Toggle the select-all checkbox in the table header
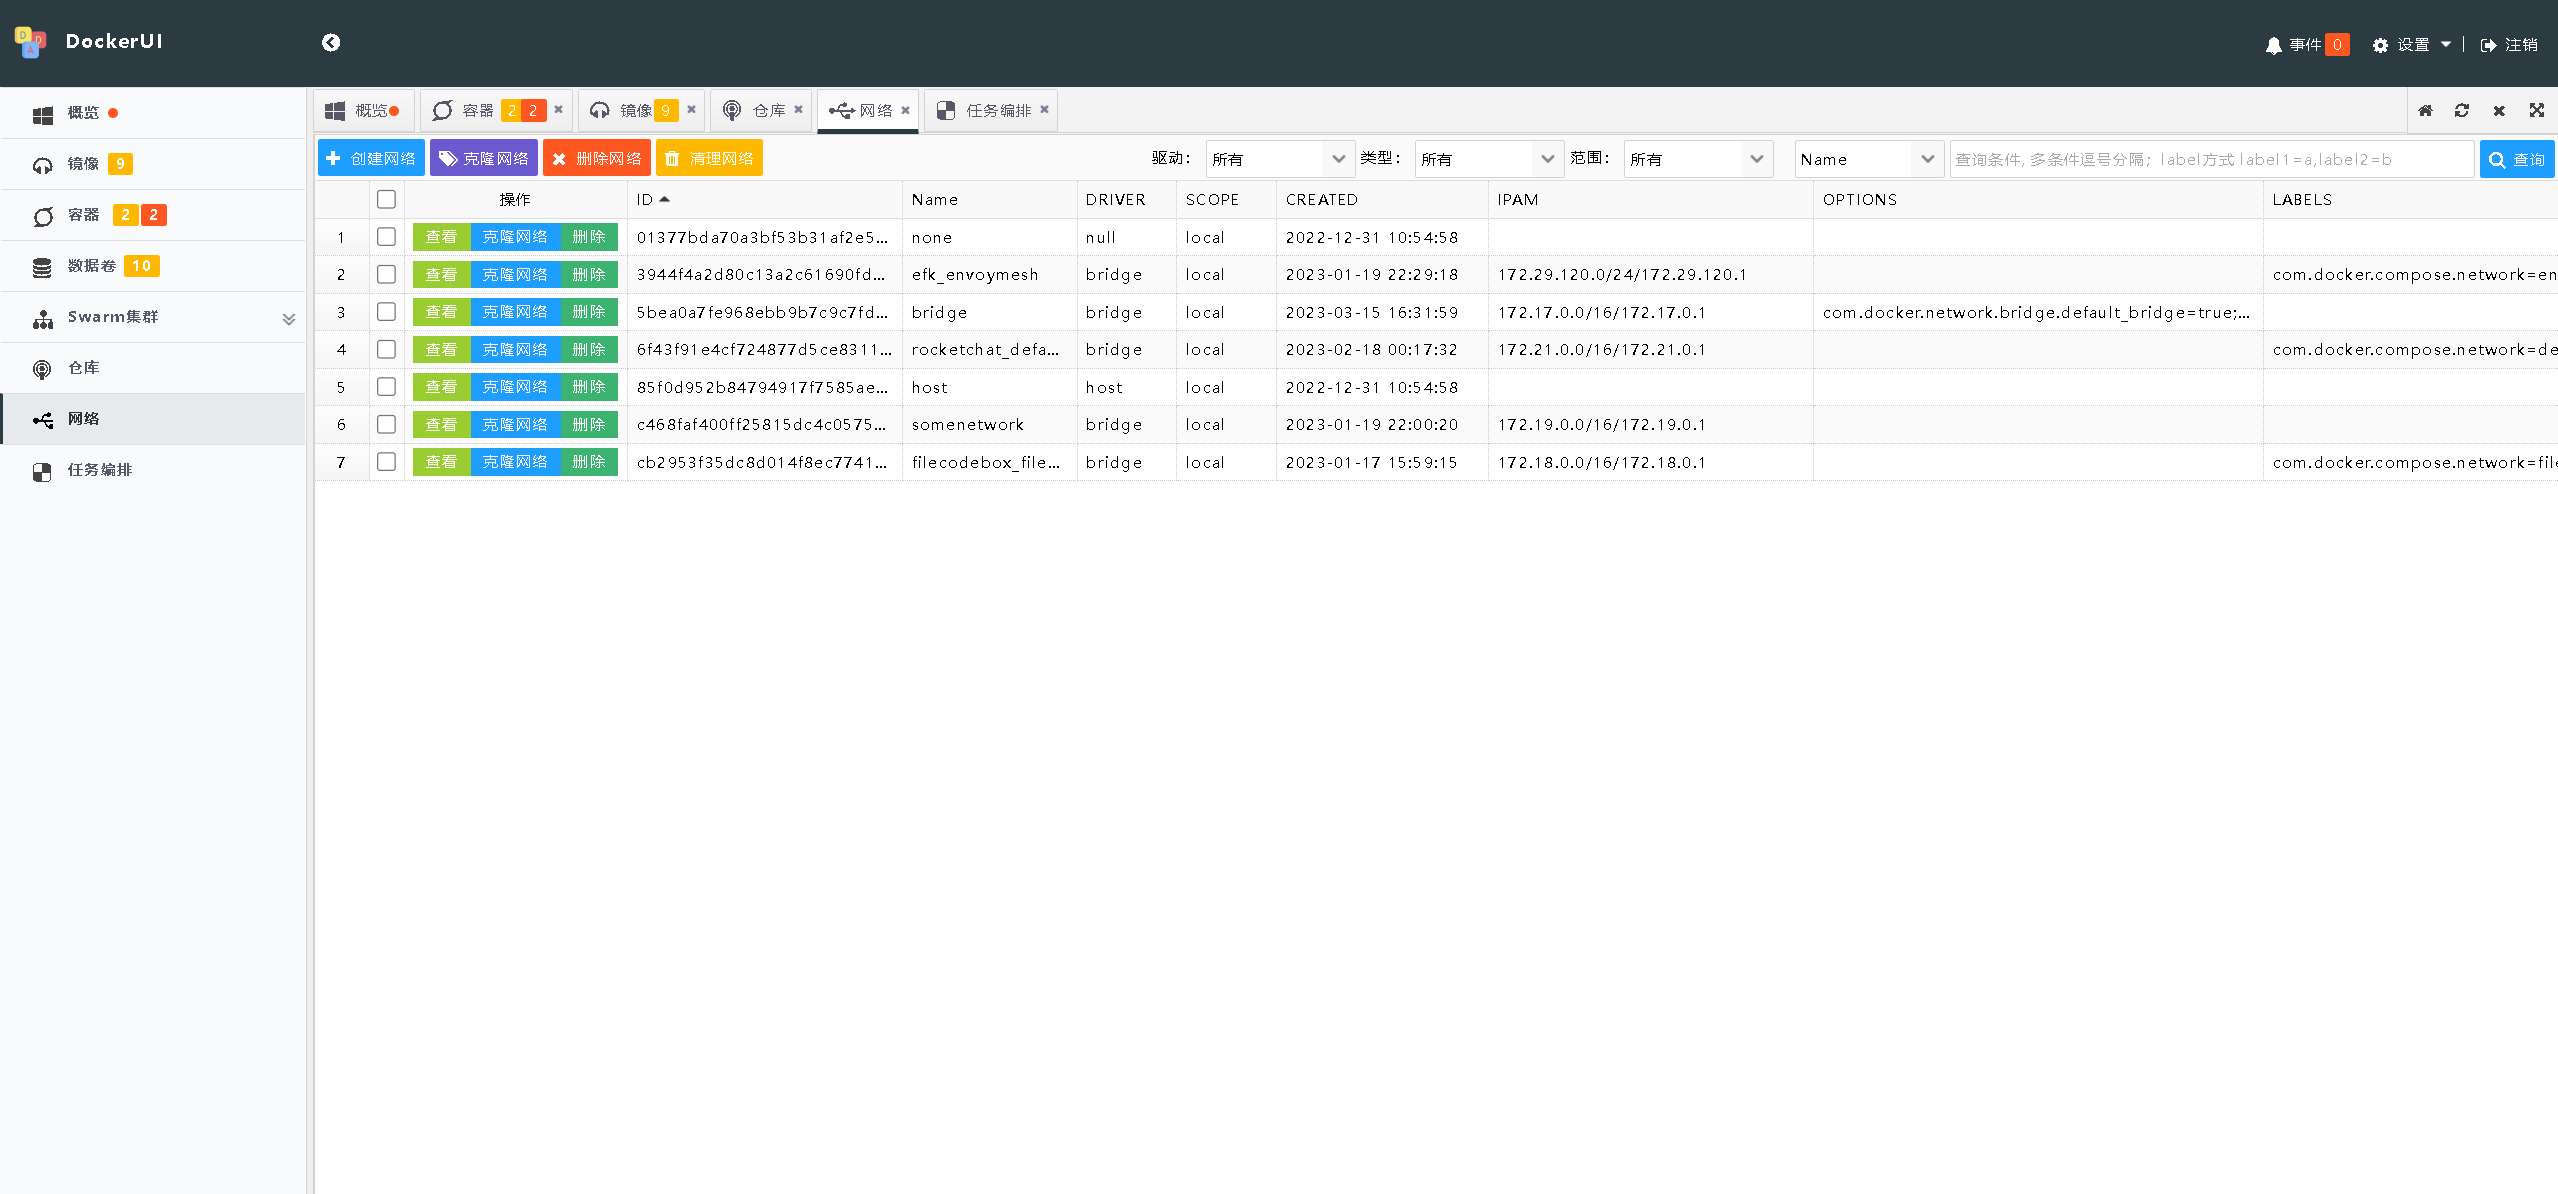This screenshot has width=2558, height=1194. [x=386, y=200]
